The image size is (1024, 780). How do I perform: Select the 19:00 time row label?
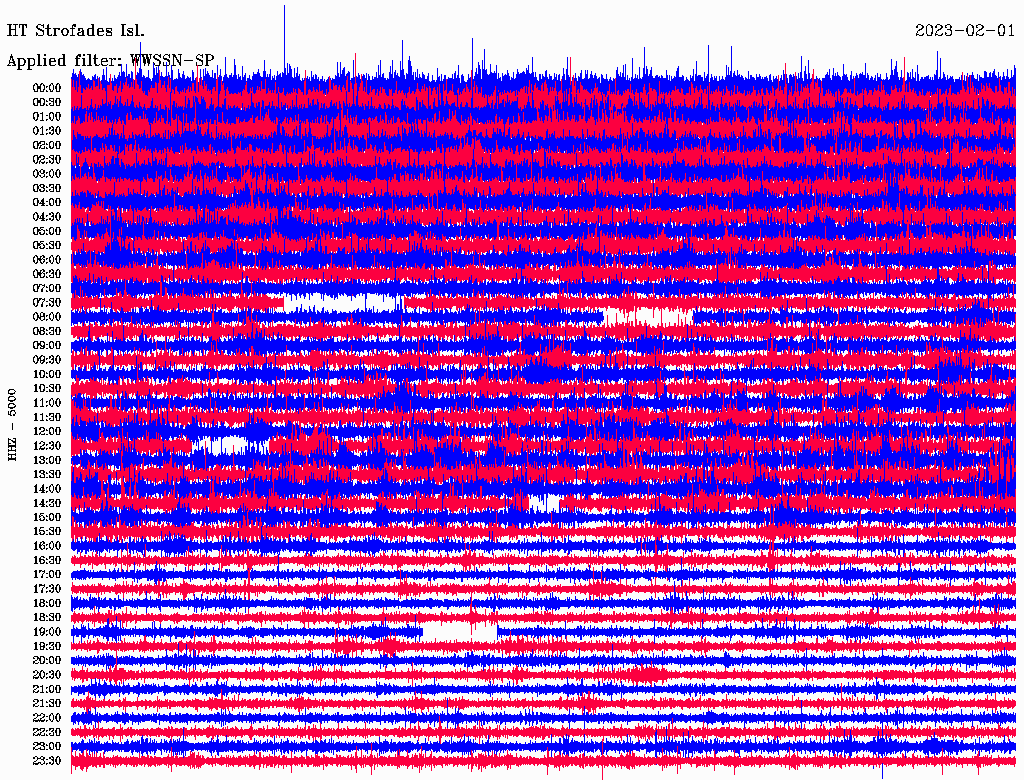(47, 631)
